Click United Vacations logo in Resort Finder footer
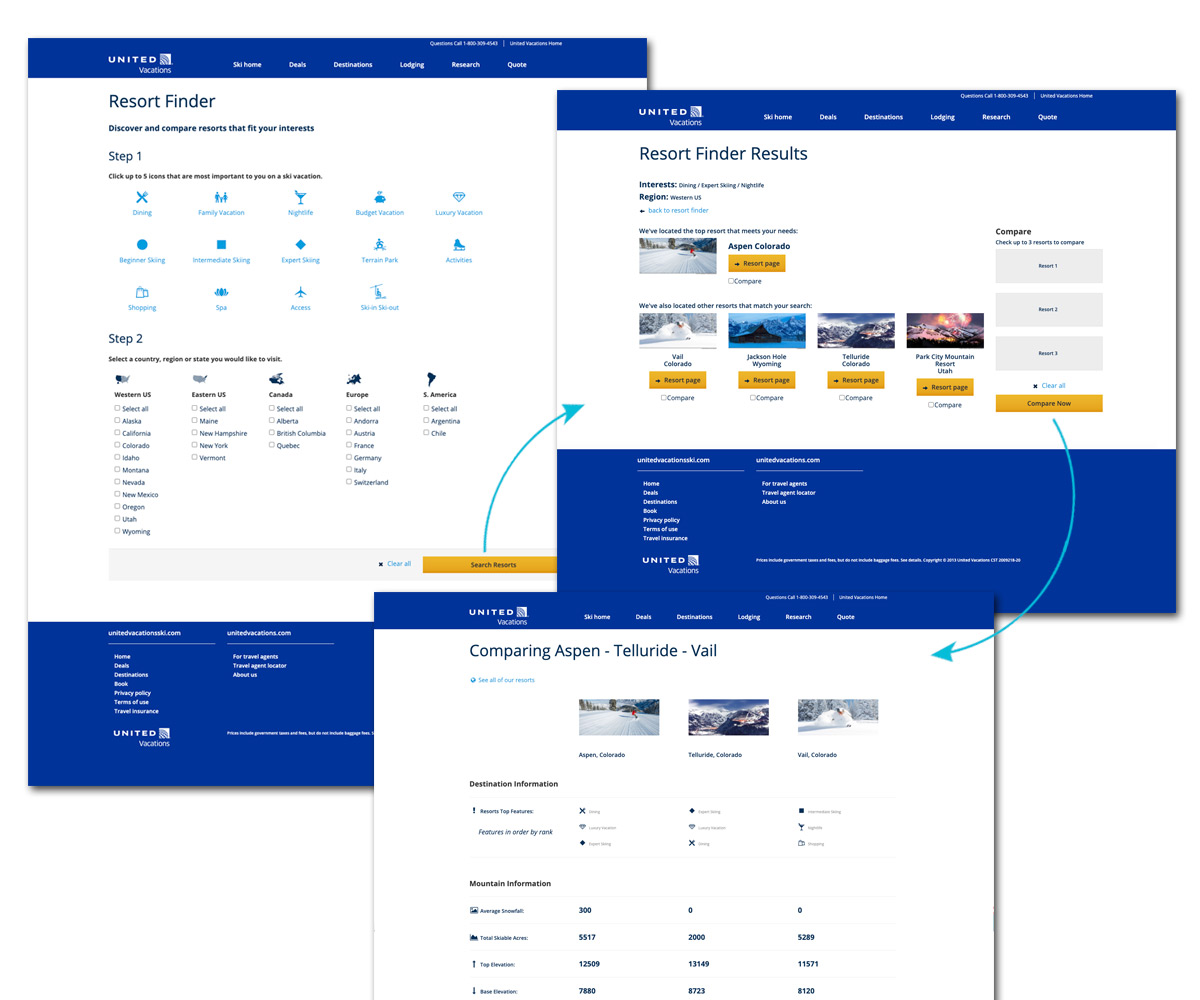Viewport: 1200px width, 1000px height. click(142, 738)
